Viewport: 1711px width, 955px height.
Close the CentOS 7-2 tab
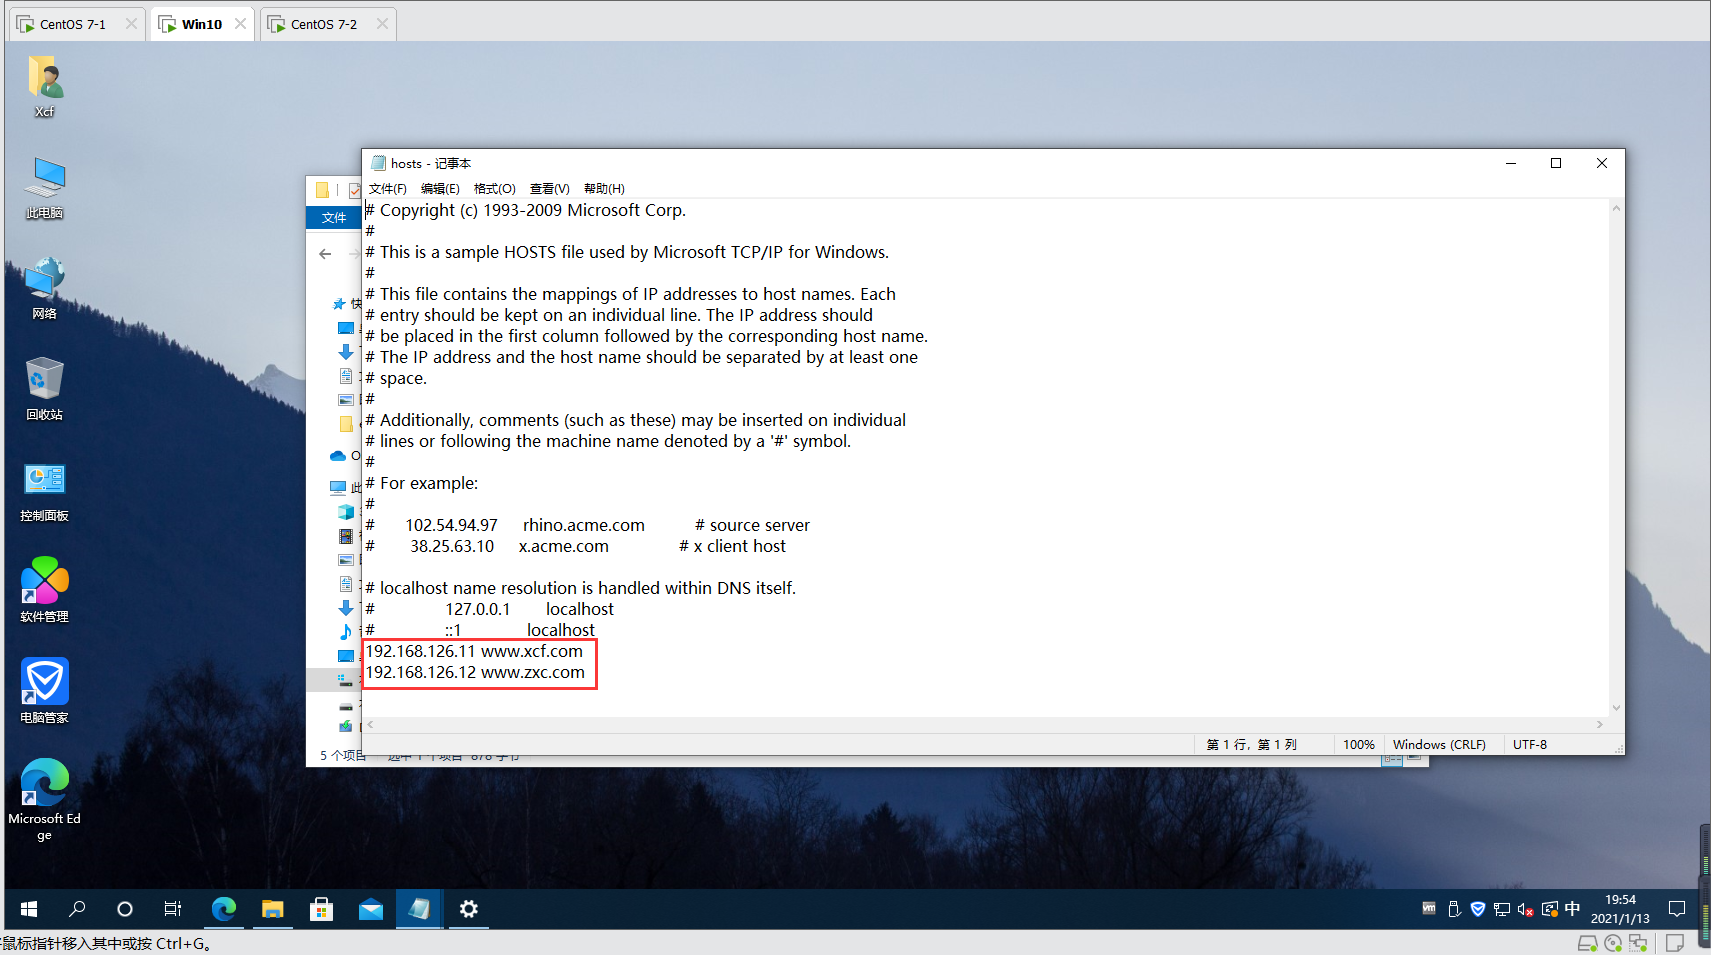[382, 24]
